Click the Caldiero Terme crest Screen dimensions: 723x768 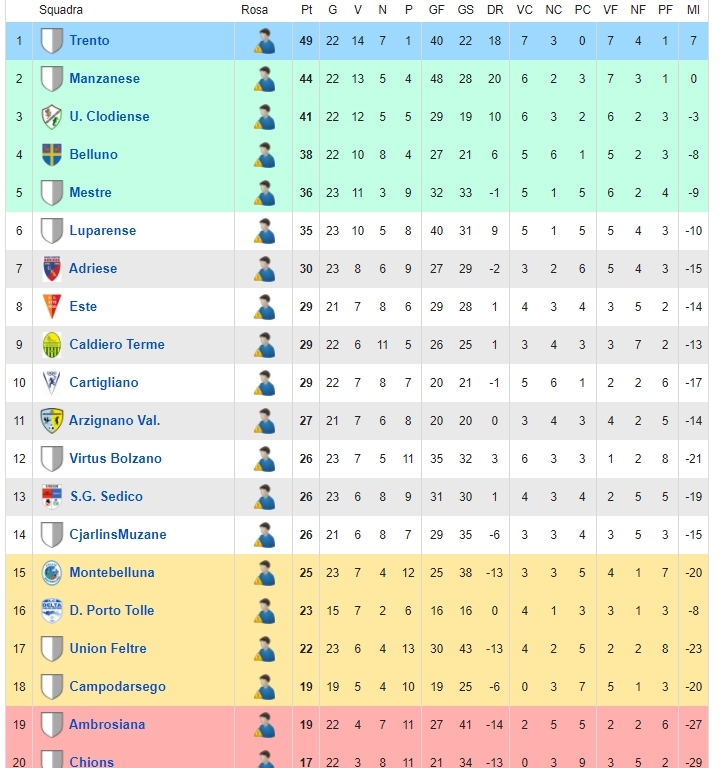(51, 345)
